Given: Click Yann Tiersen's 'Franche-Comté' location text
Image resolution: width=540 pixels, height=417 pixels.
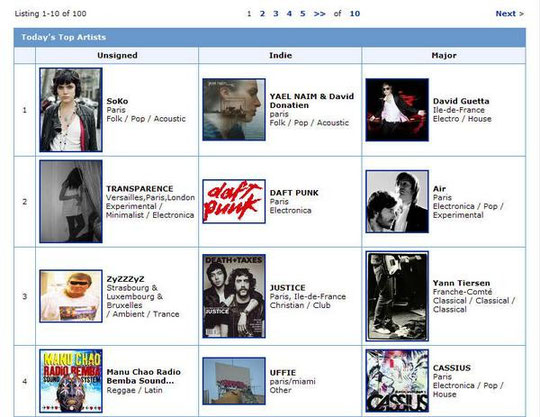Looking at the screenshot, I should pyautogui.click(x=462, y=292).
